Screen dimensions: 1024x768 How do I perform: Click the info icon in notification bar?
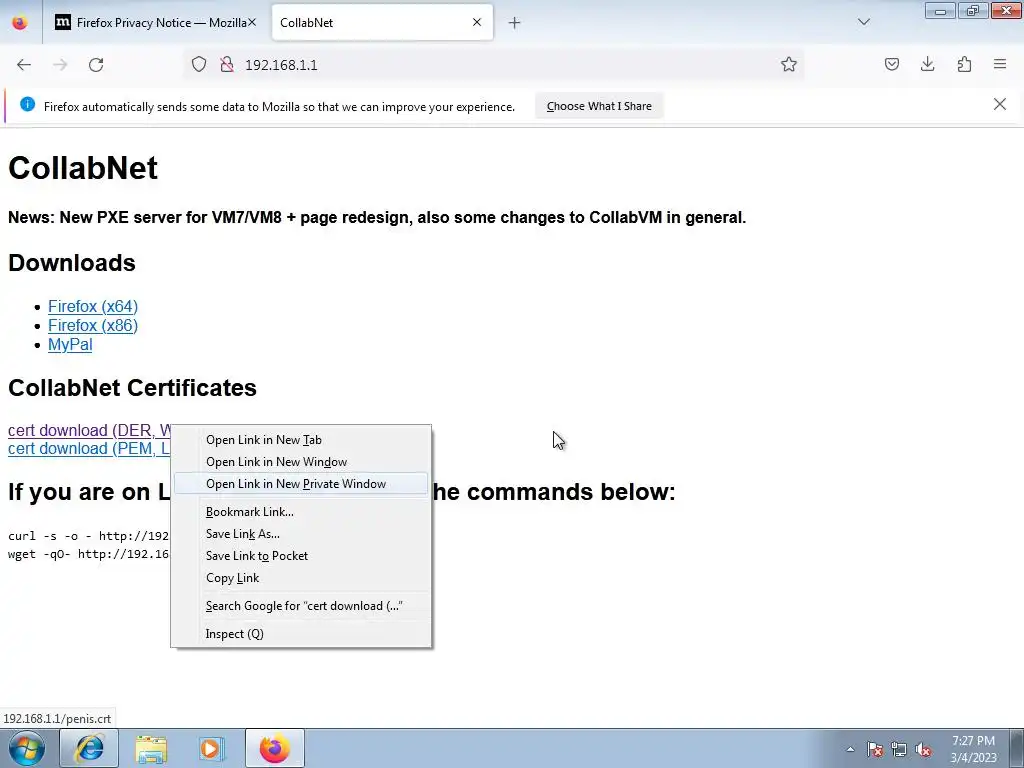tap(27, 104)
